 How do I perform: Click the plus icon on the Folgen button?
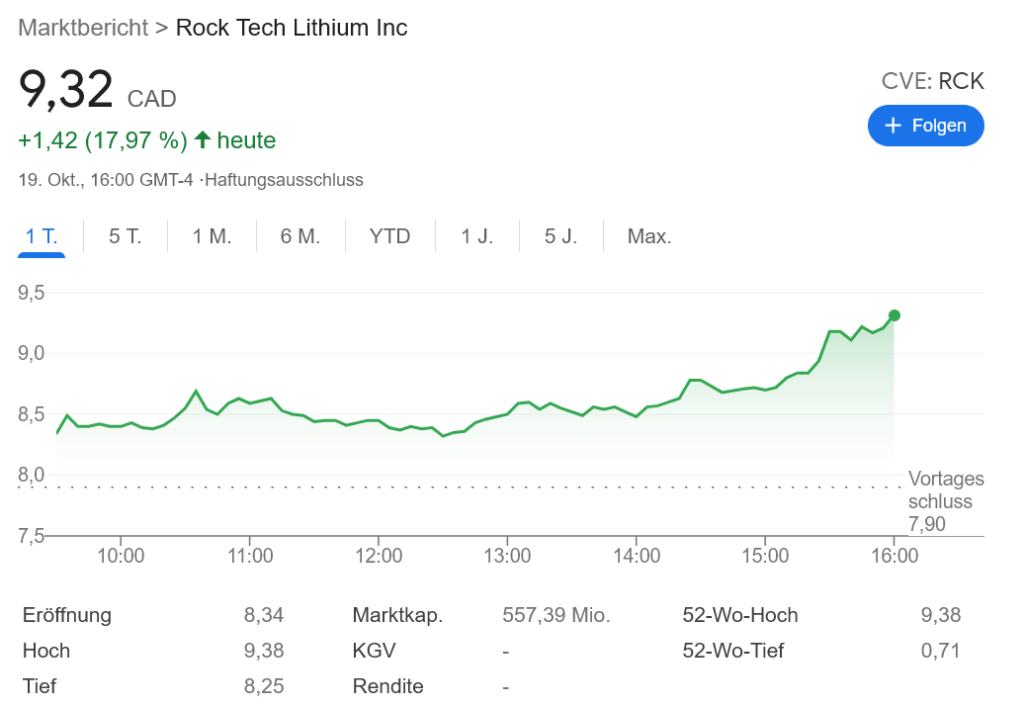tap(891, 125)
